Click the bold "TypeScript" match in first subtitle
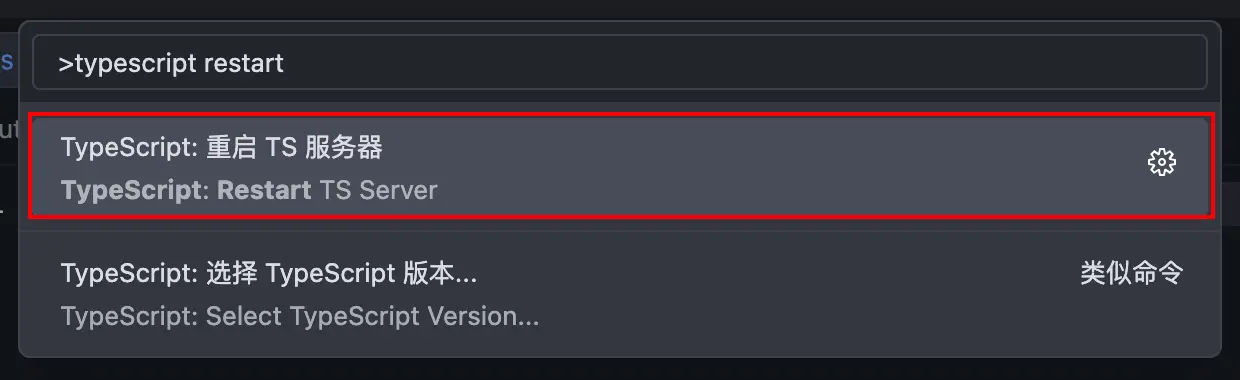Image resolution: width=1240 pixels, height=380 pixels. pyautogui.click(x=132, y=190)
